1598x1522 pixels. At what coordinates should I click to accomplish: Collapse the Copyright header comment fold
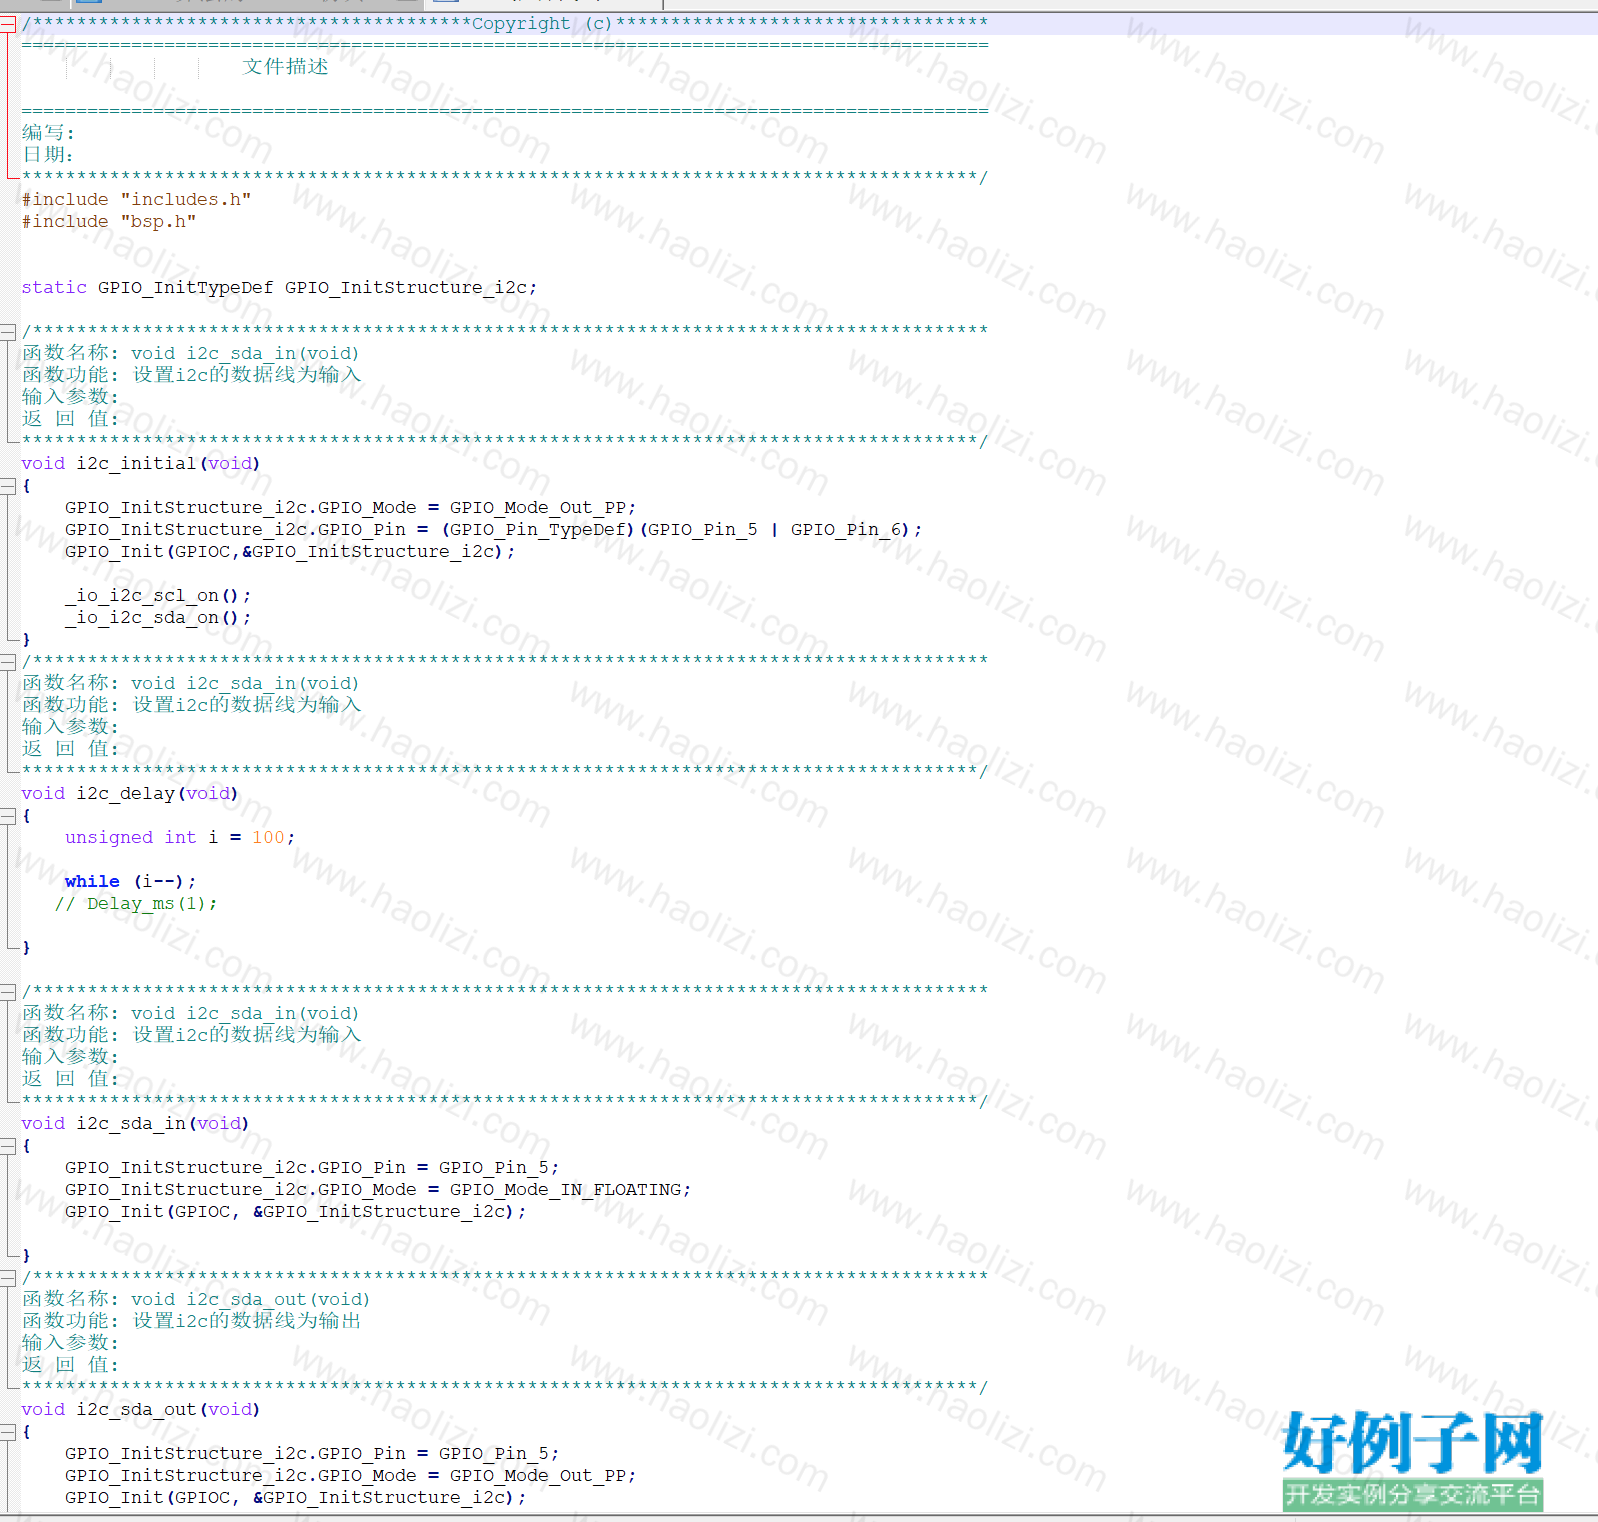(x=8, y=24)
